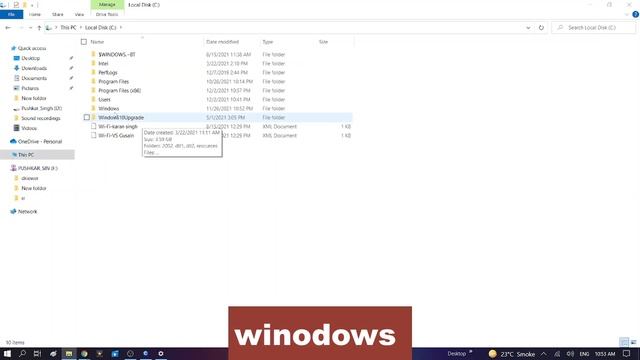Screen dimensions: 640x360
Task: Click This PC in the address breadcrumb
Action: pos(68,28)
